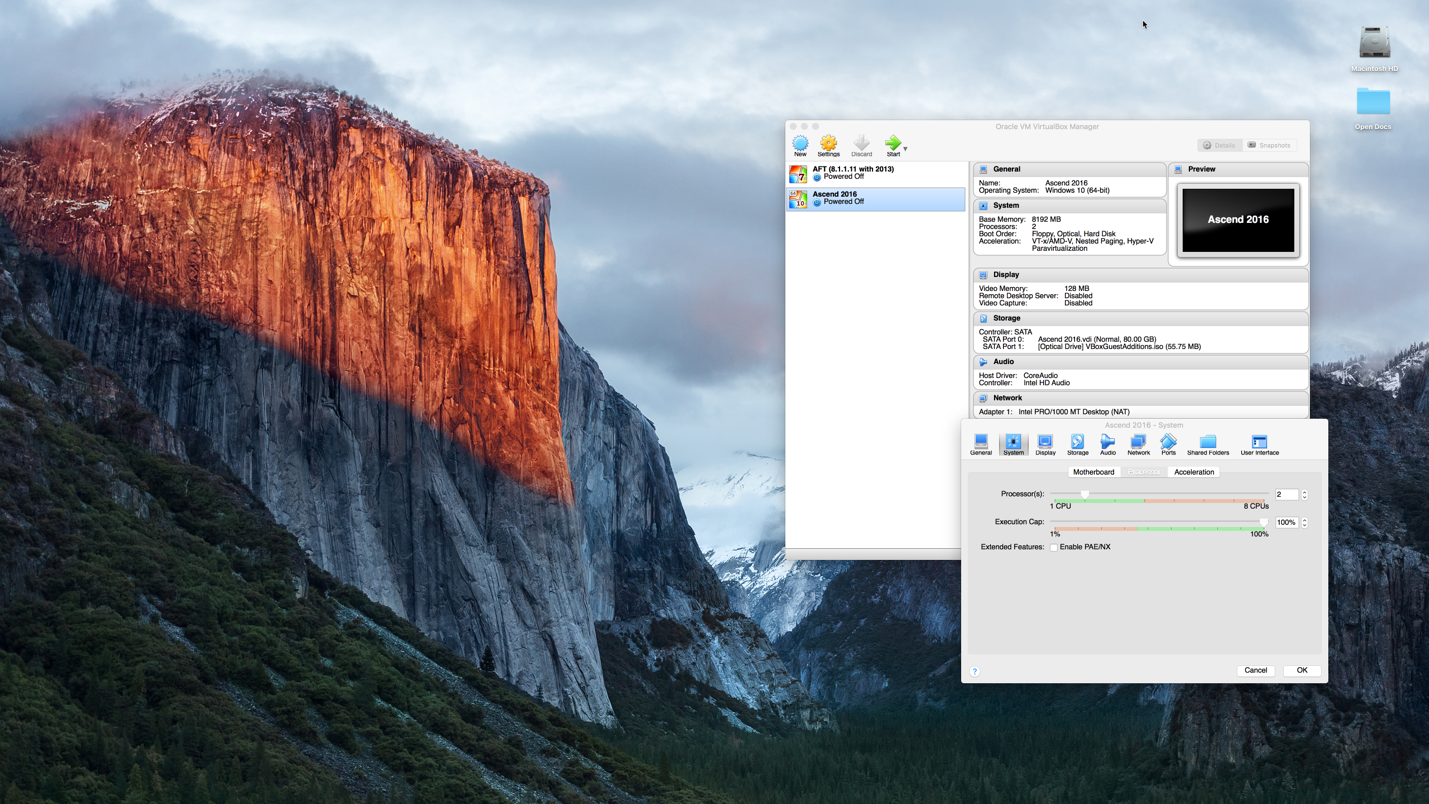1429x804 pixels.
Task: Click 'Intel HD Audio' controller value
Action: tap(1046, 383)
